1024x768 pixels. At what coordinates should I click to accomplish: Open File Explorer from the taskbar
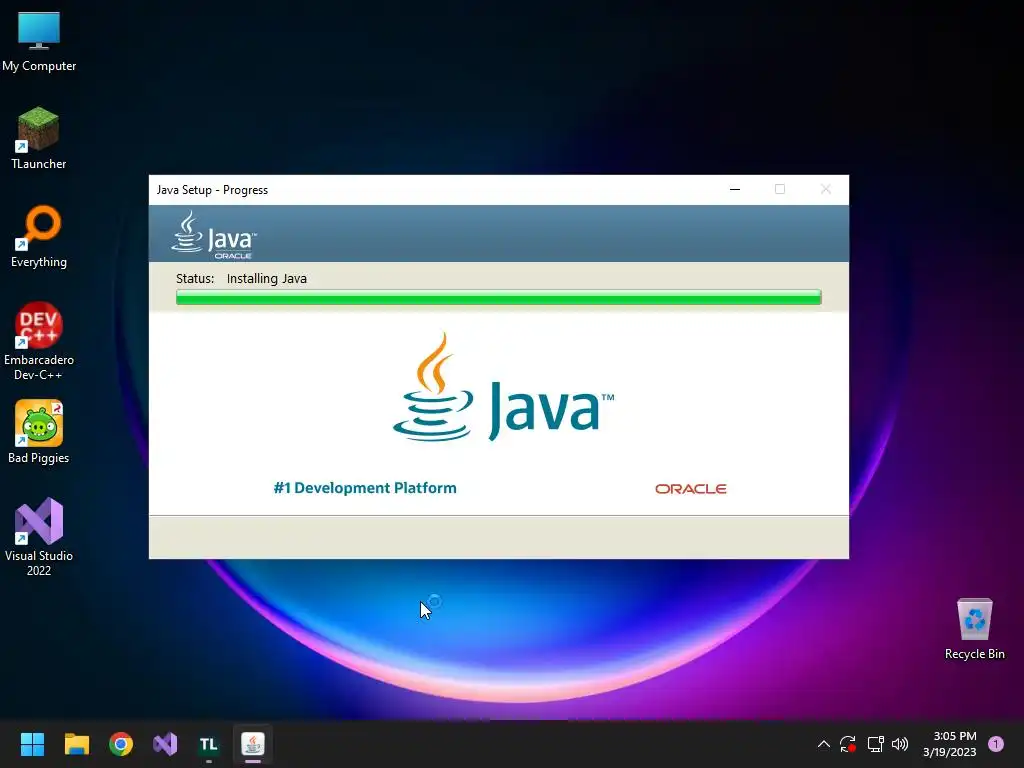pos(76,744)
